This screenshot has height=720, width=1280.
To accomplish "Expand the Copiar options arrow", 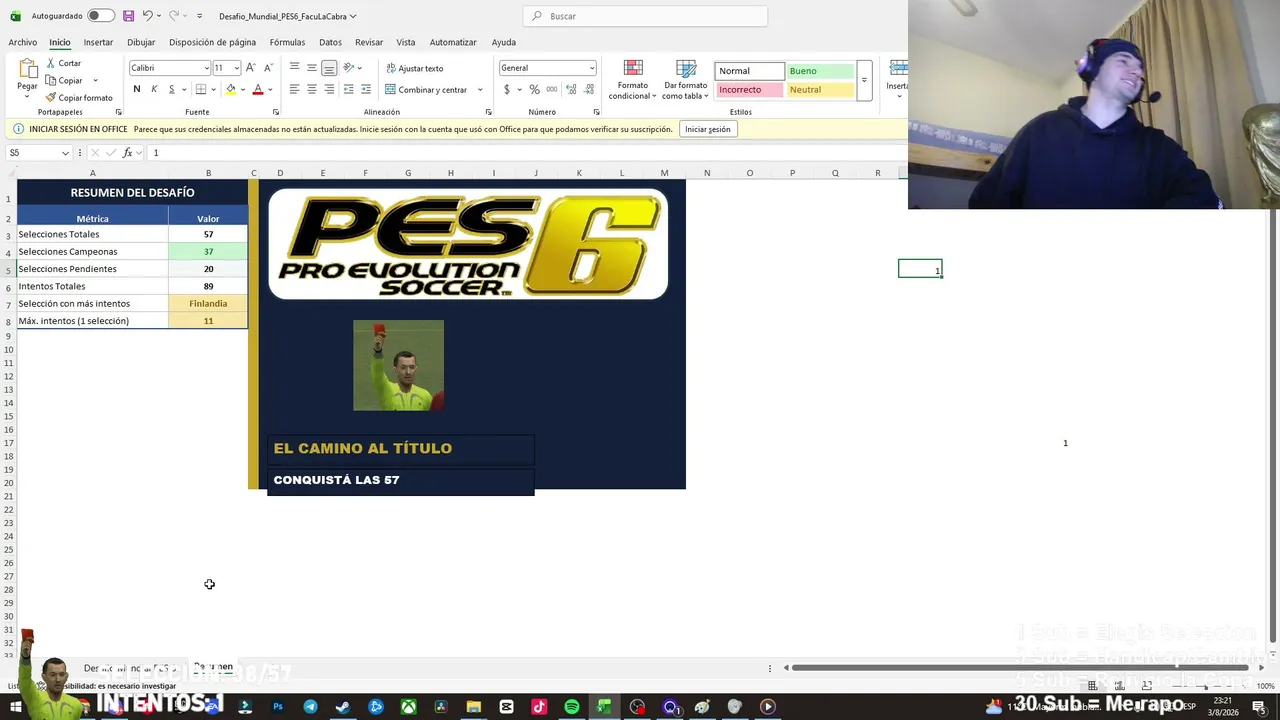I will (95, 80).
